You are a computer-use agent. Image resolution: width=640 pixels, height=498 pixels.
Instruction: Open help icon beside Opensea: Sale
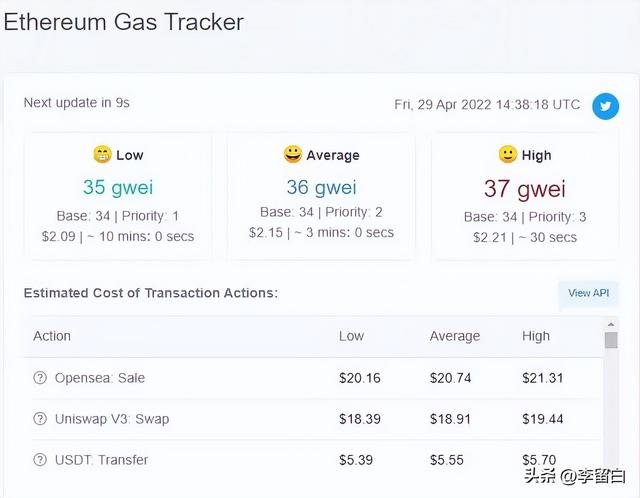(40, 378)
